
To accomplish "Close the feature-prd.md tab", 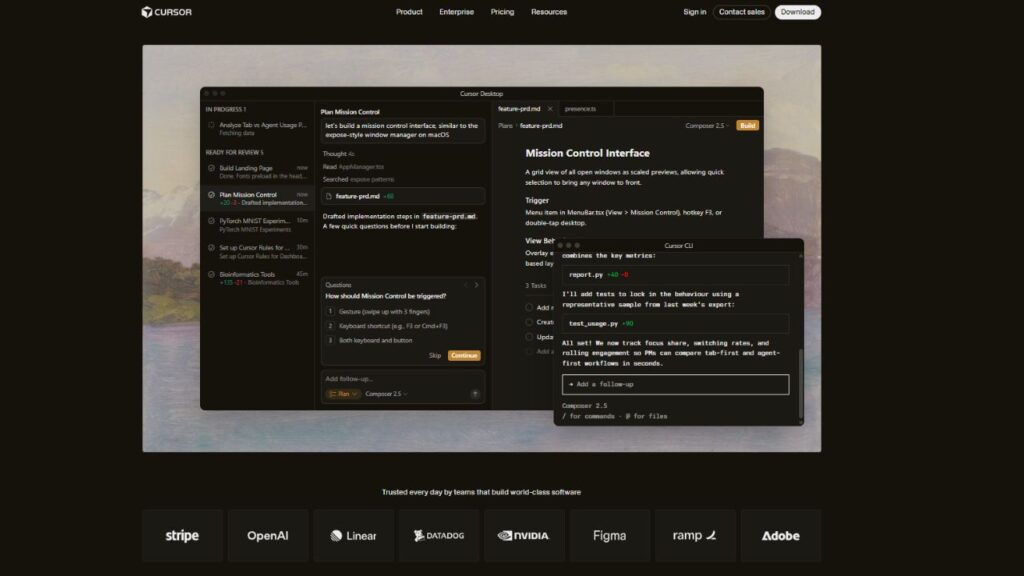I will click(x=550, y=109).
